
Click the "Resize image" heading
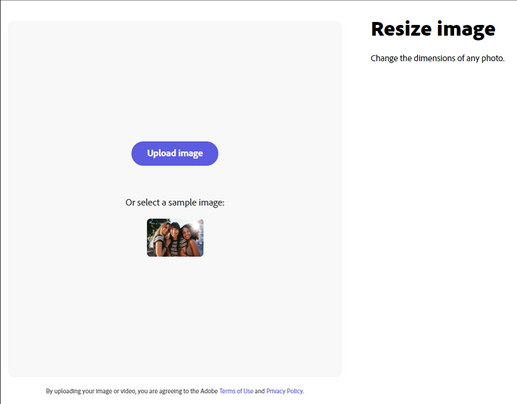pos(433,29)
